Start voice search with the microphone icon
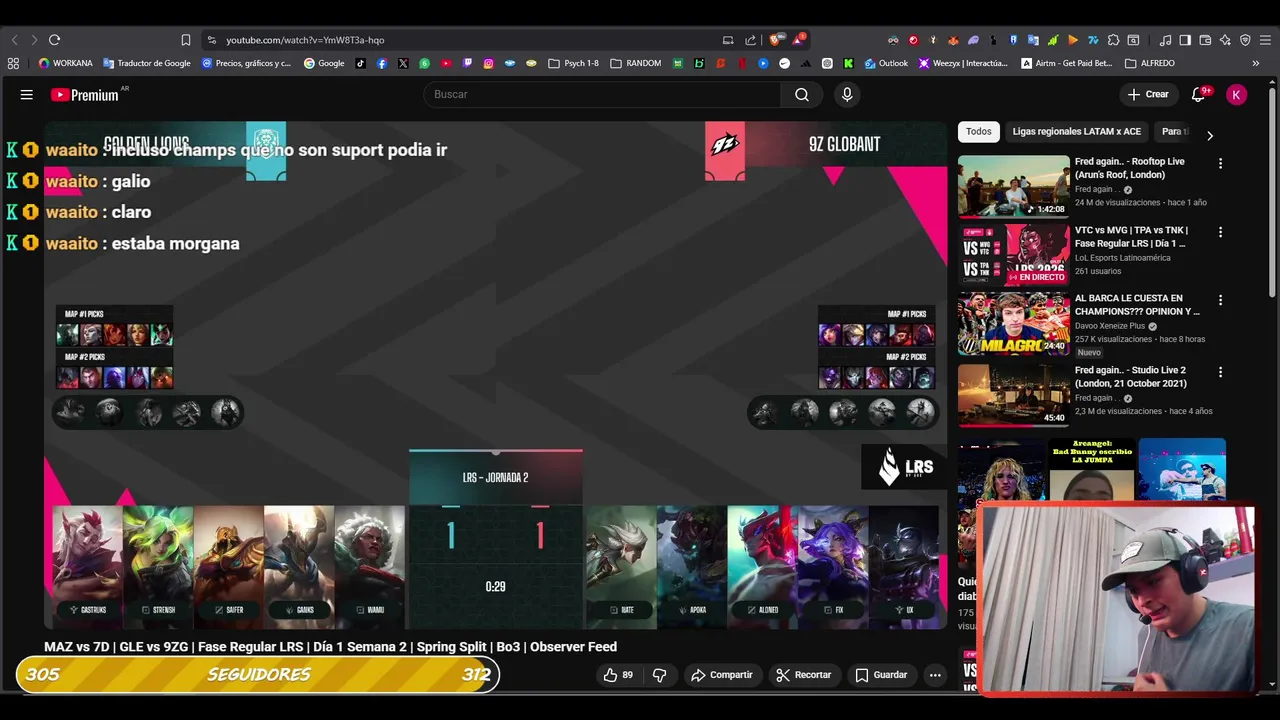1280x720 pixels. tap(847, 94)
